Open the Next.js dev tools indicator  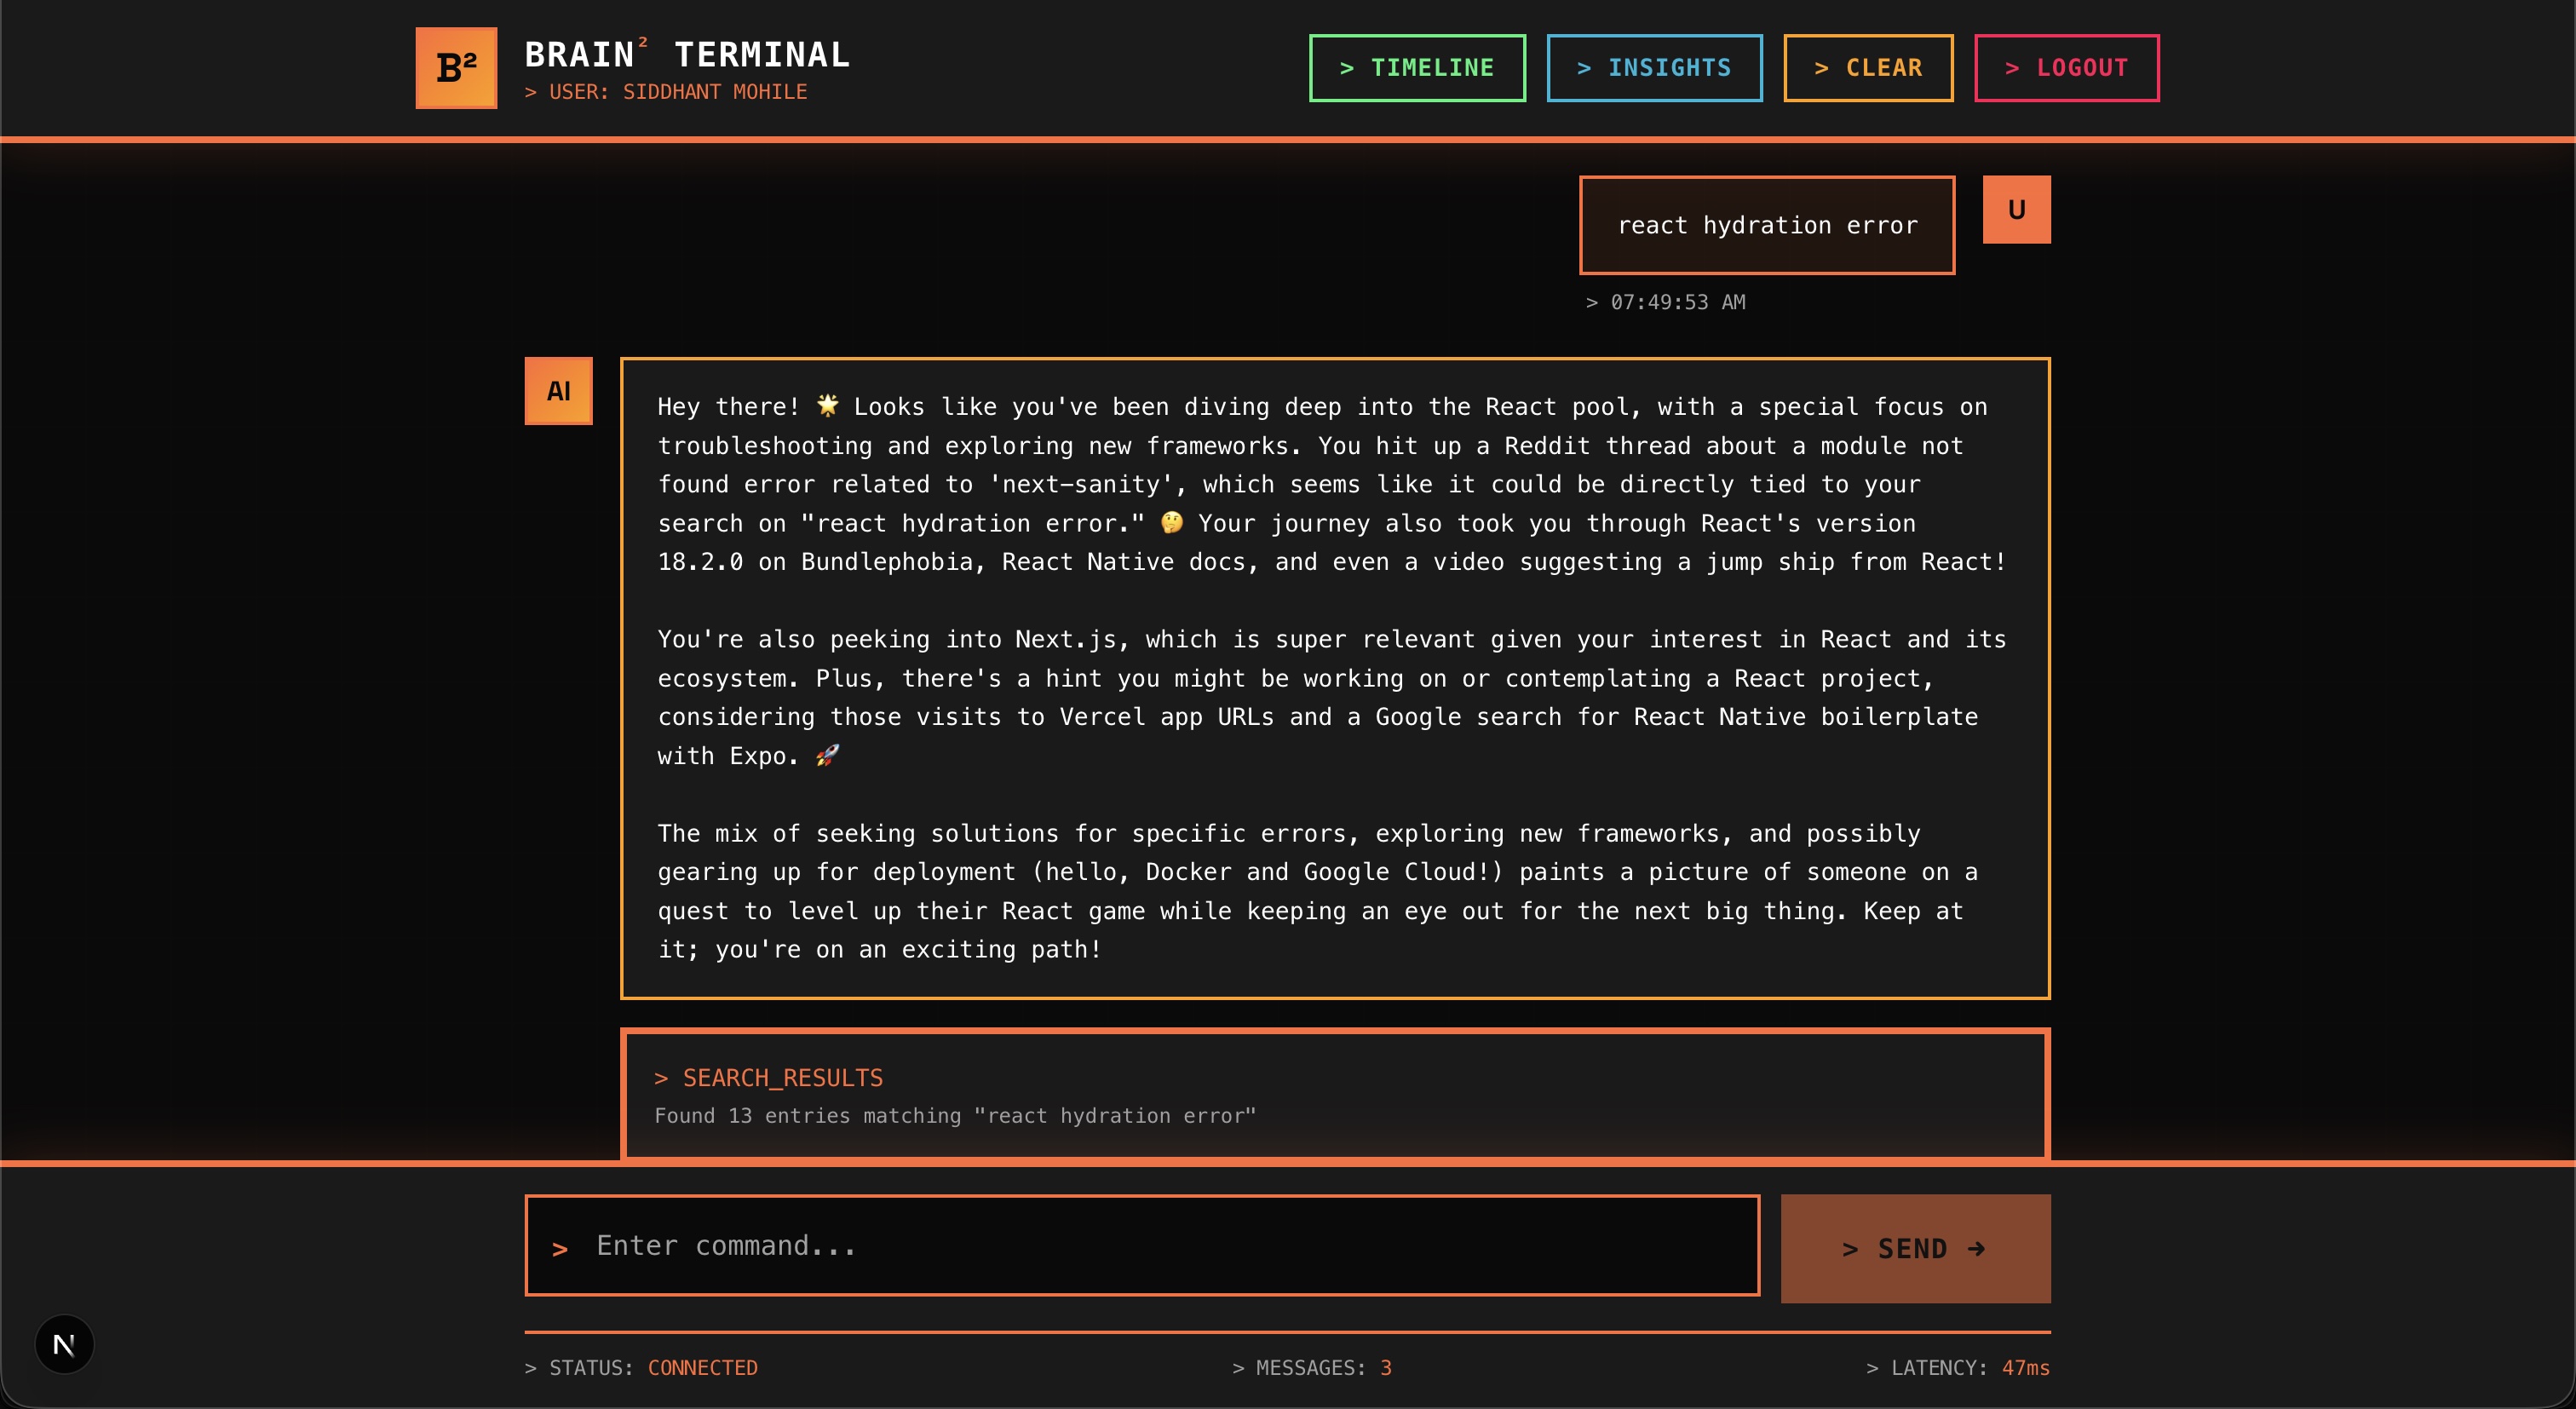[64, 1344]
